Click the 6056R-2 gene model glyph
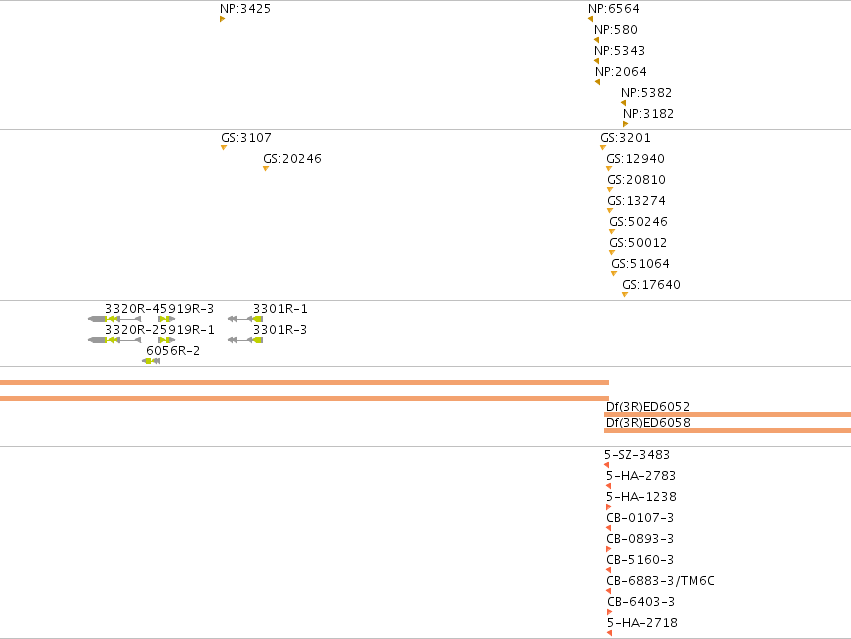 point(151,361)
